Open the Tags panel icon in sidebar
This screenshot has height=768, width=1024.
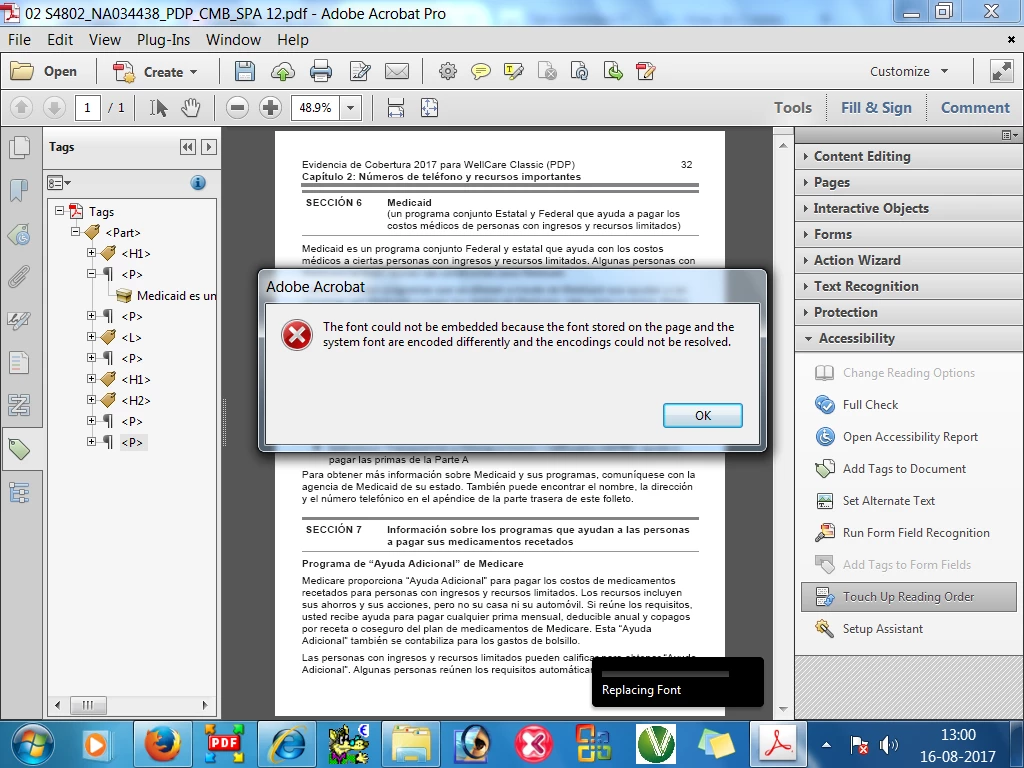[x=20, y=449]
